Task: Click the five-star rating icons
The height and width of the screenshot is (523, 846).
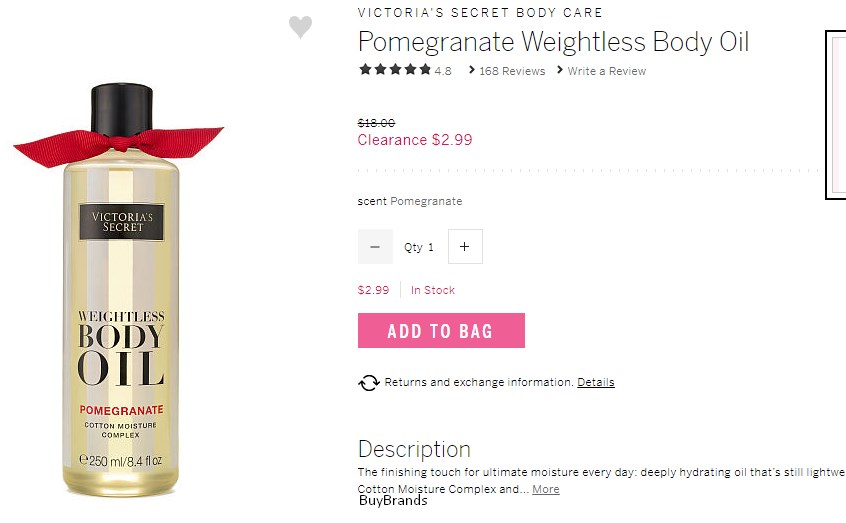Action: pos(395,69)
